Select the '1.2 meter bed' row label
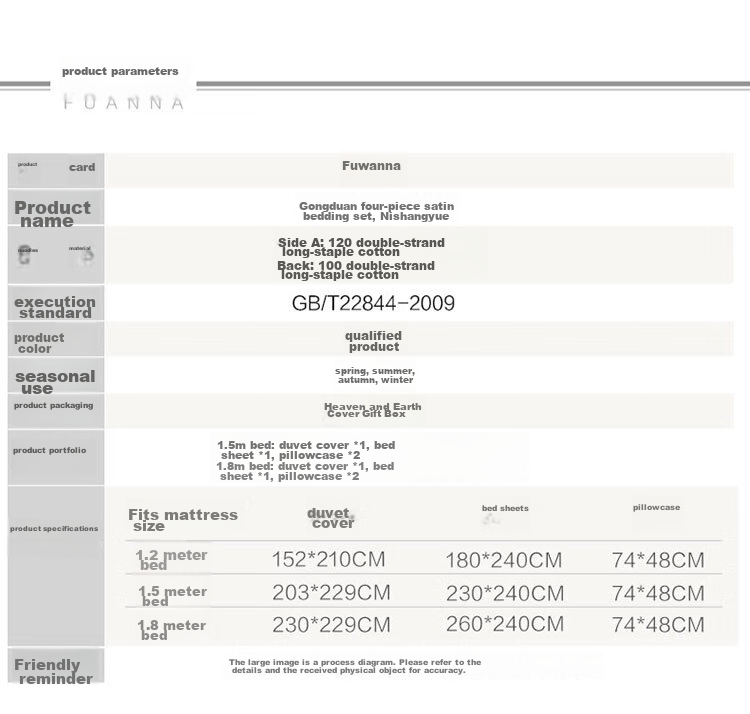The image size is (750, 714). point(171,560)
